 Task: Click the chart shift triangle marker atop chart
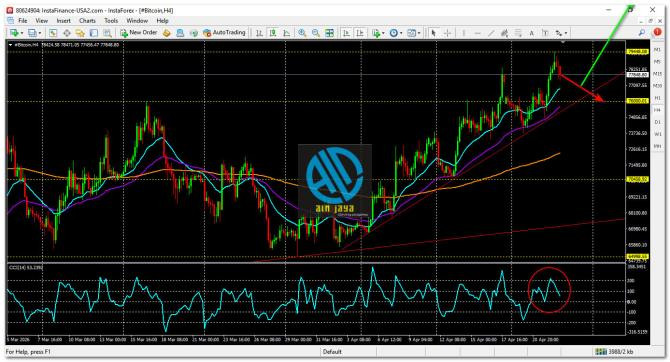pyautogui.click(x=563, y=42)
